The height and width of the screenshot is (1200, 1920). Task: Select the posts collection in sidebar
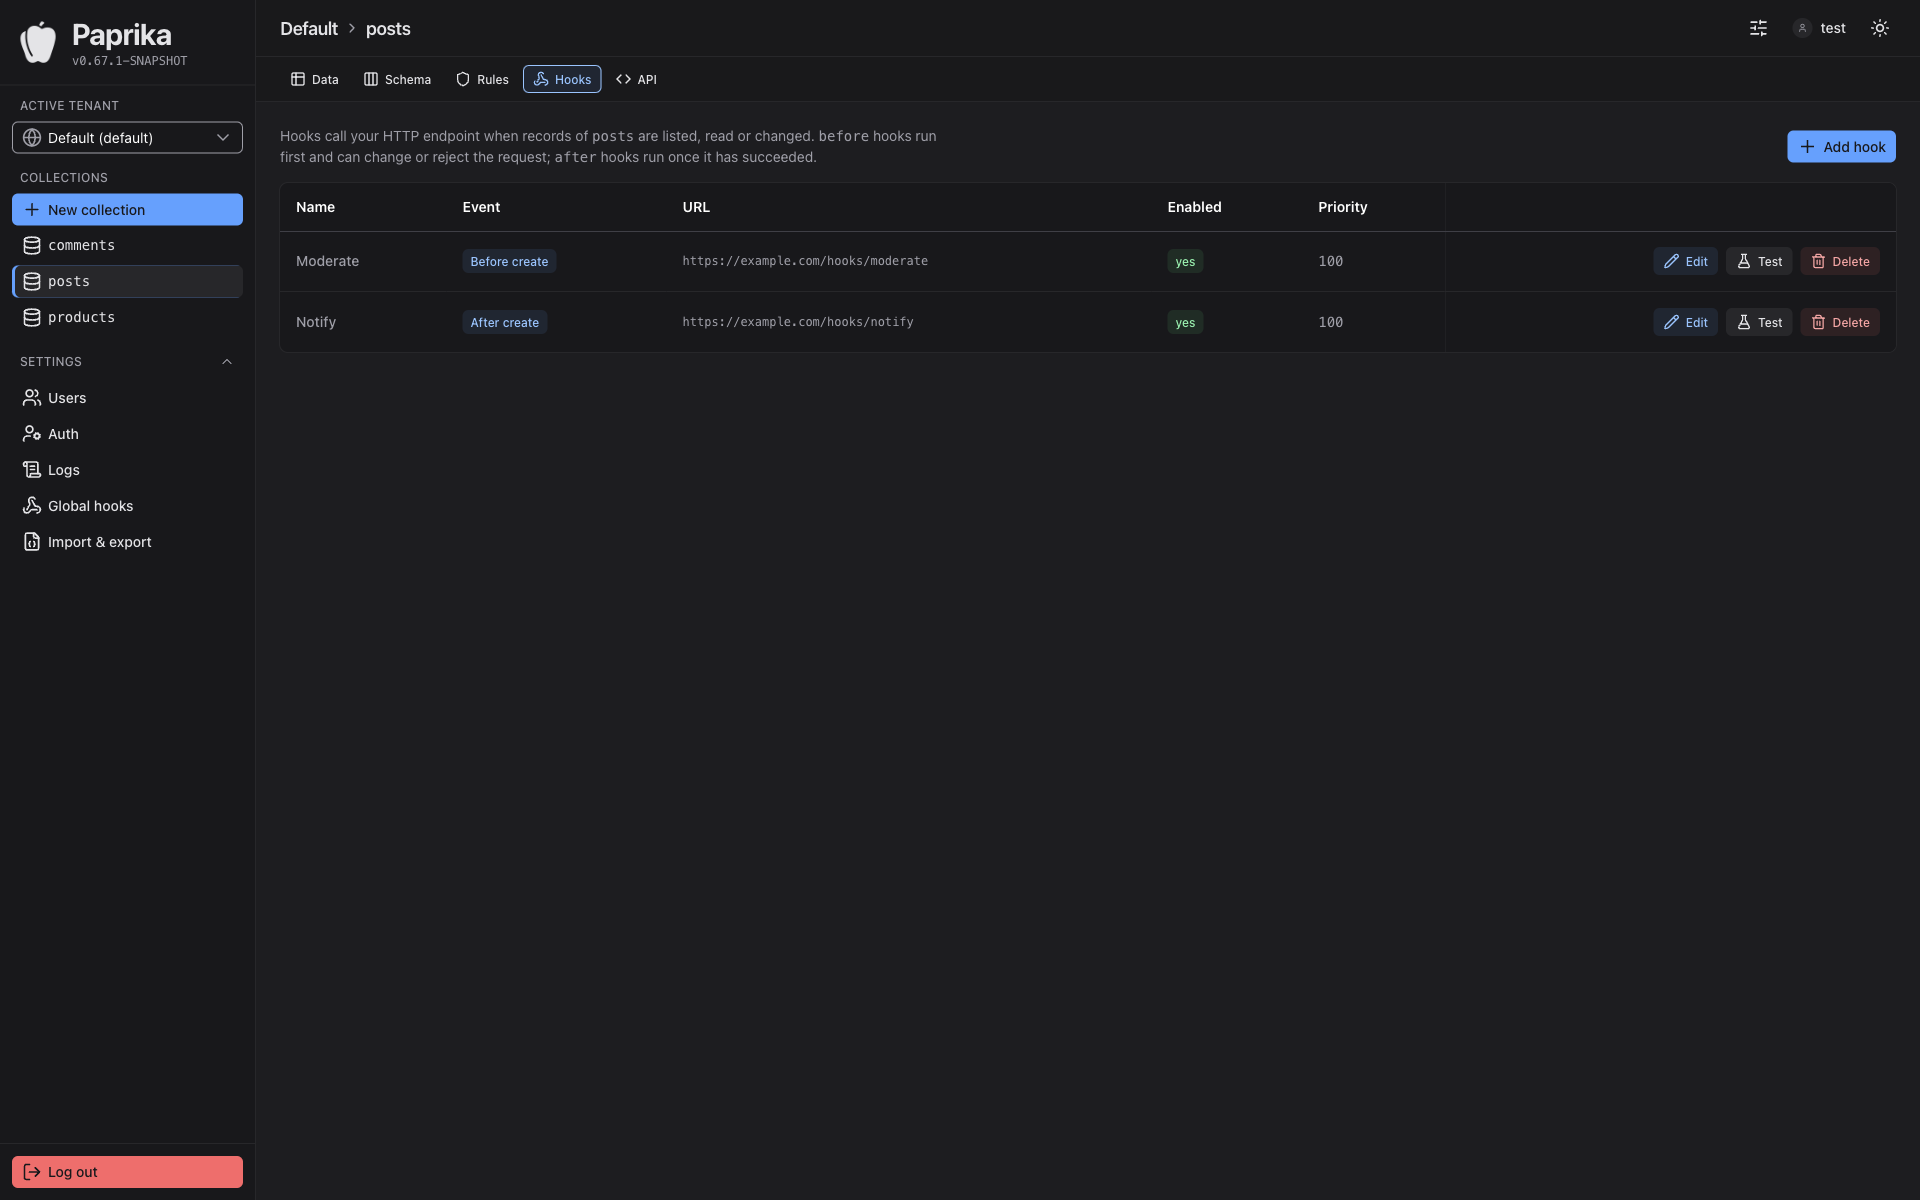pos(127,281)
